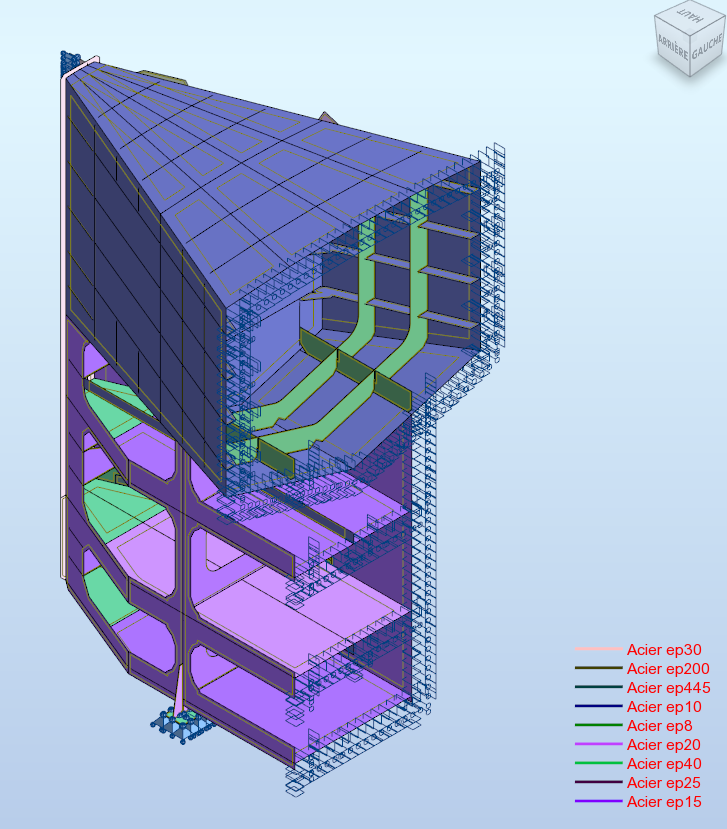
Task: Select the Acier ep200 legend entry text
Action: (x=667, y=669)
